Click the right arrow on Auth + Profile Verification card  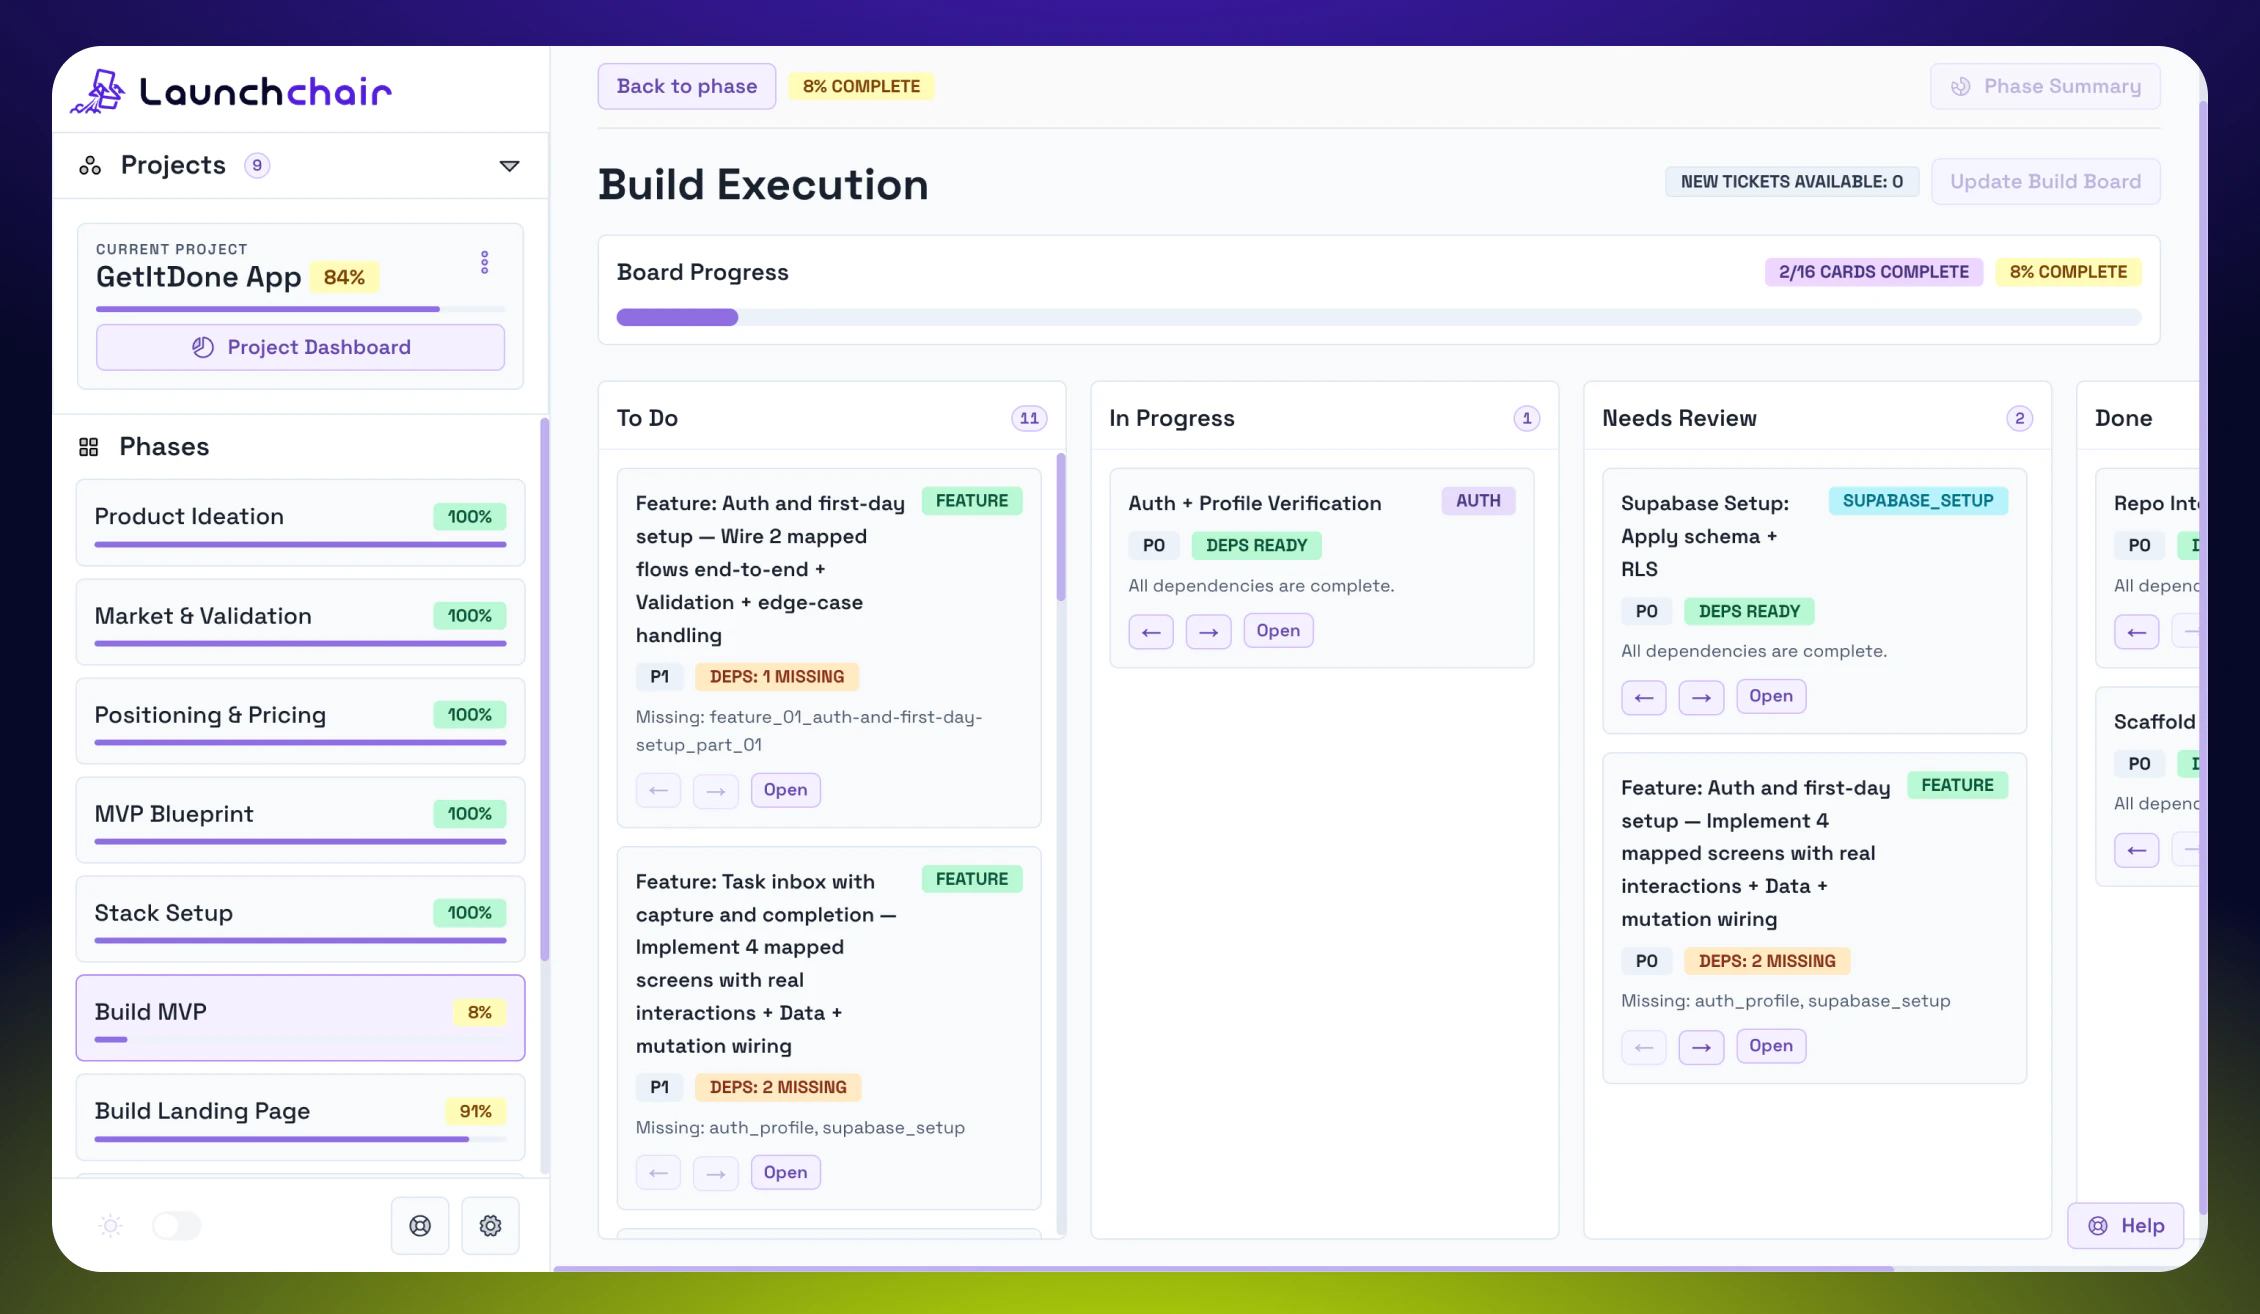[x=1208, y=631]
